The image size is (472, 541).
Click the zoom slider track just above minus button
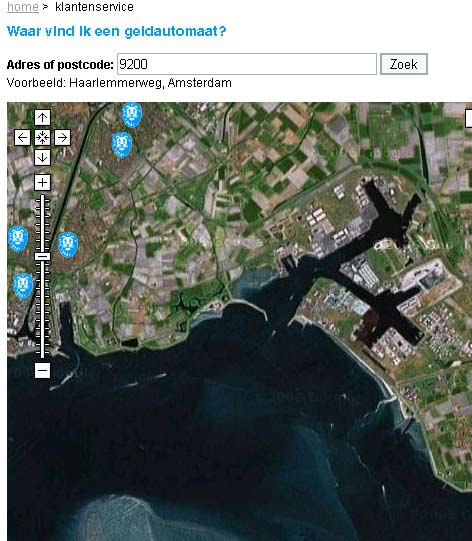point(42,352)
